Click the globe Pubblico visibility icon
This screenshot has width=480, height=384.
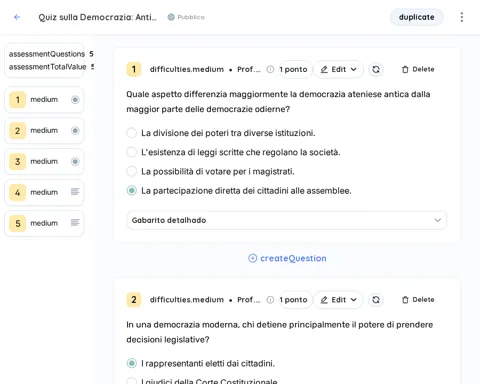[x=171, y=17]
